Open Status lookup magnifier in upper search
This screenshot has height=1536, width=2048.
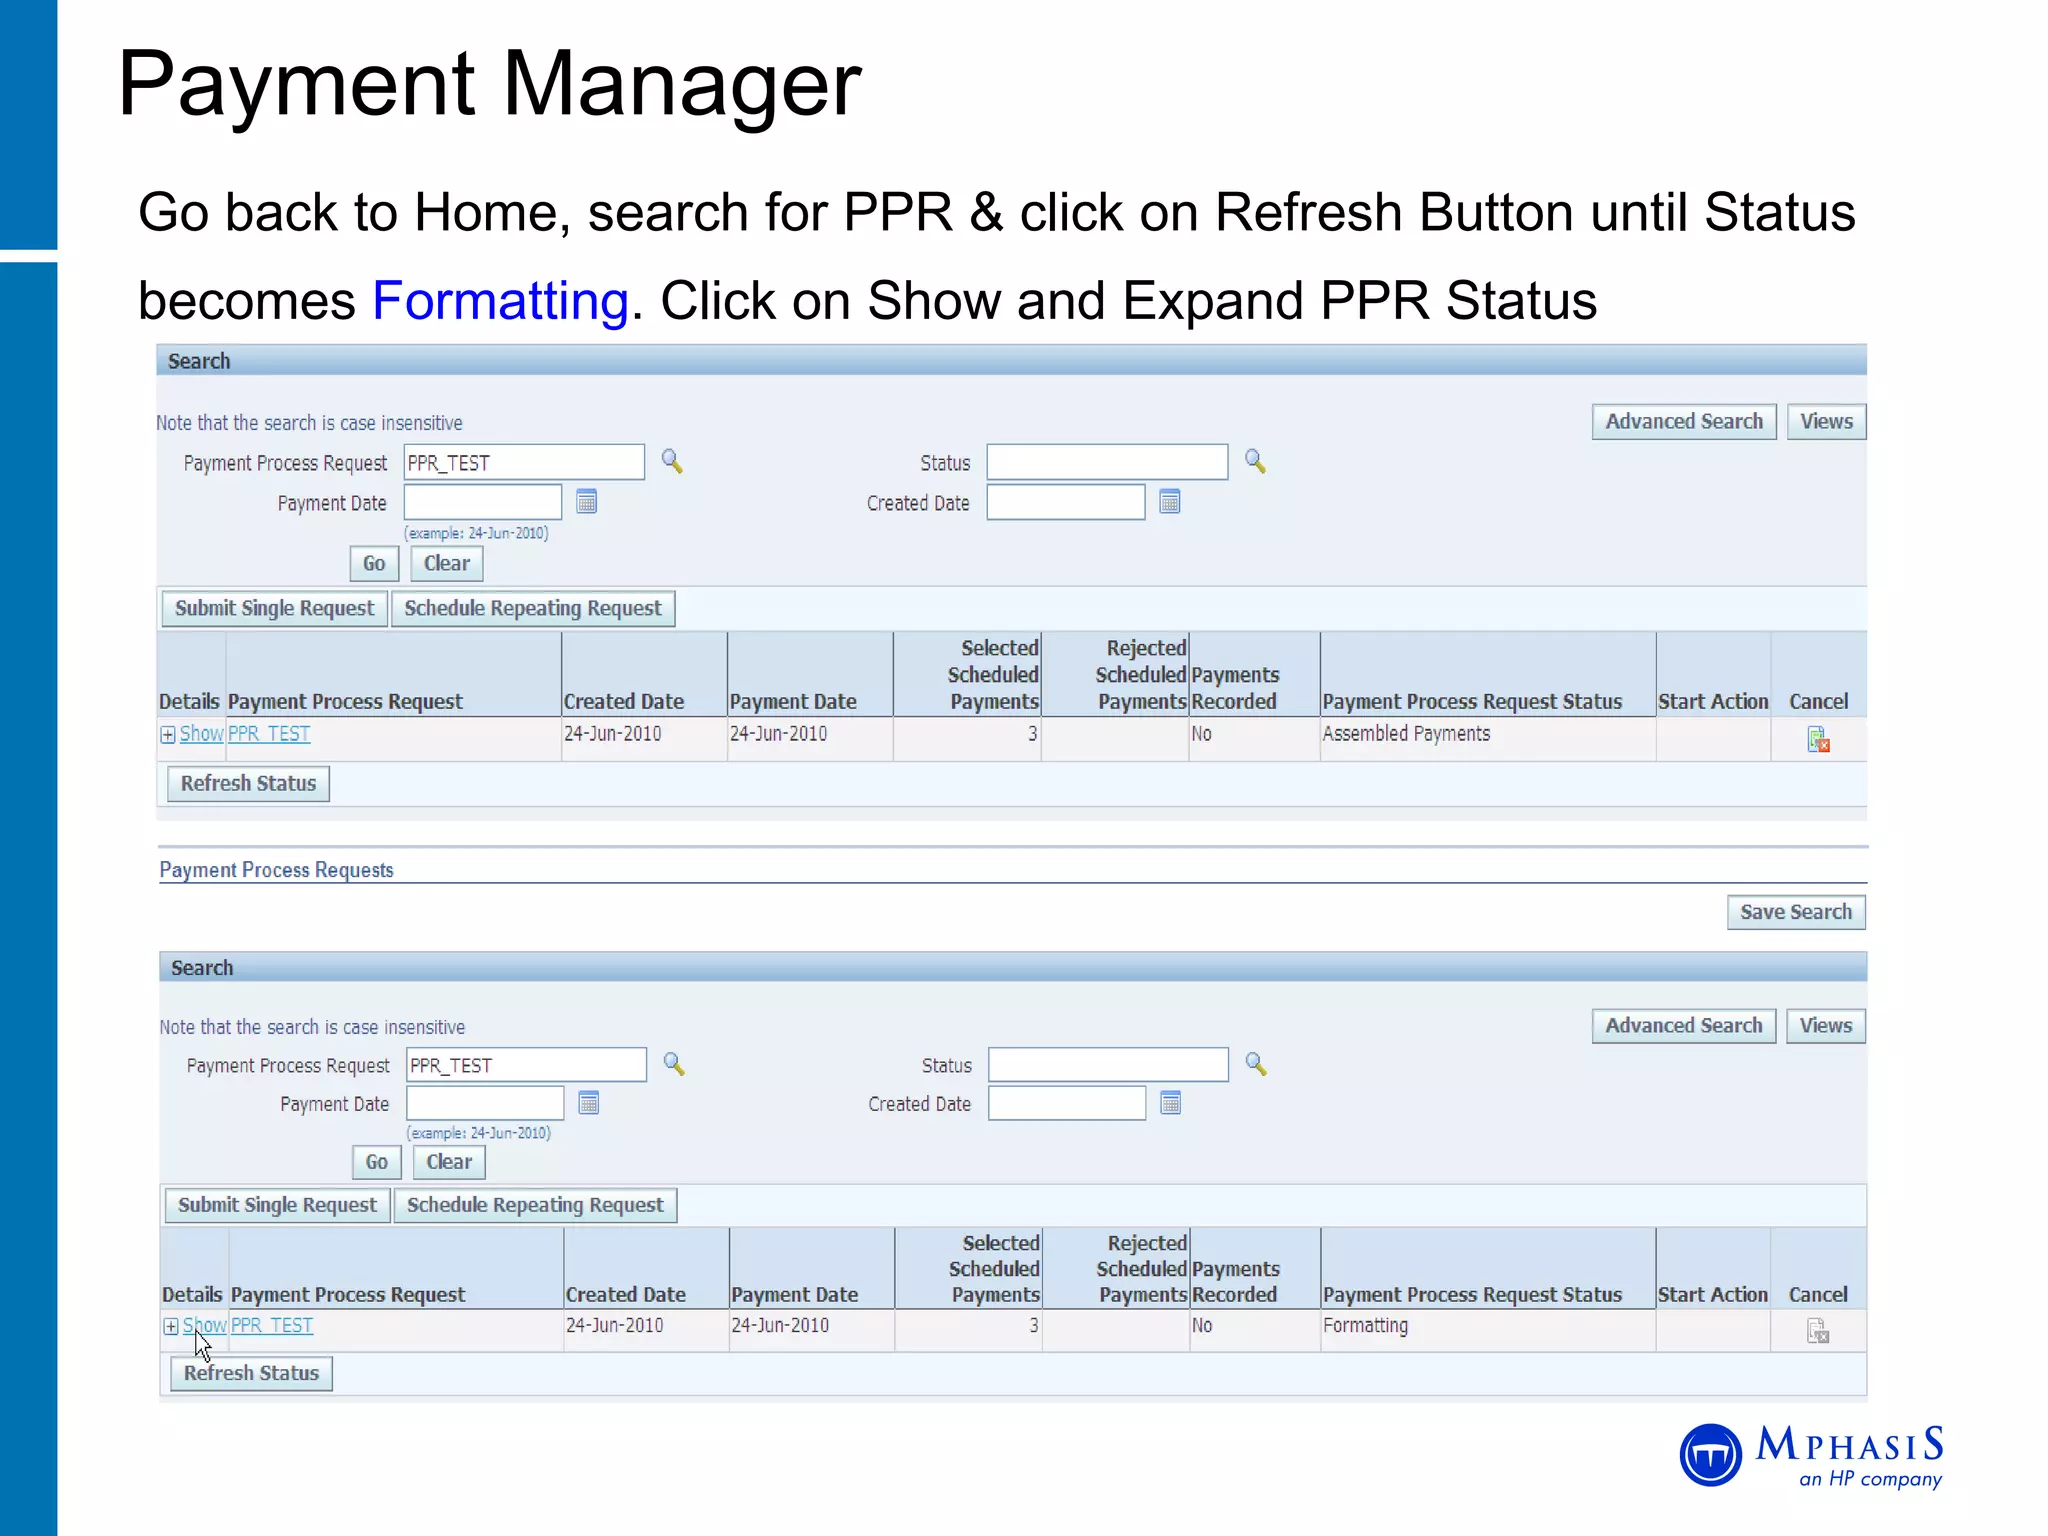click(x=1255, y=461)
